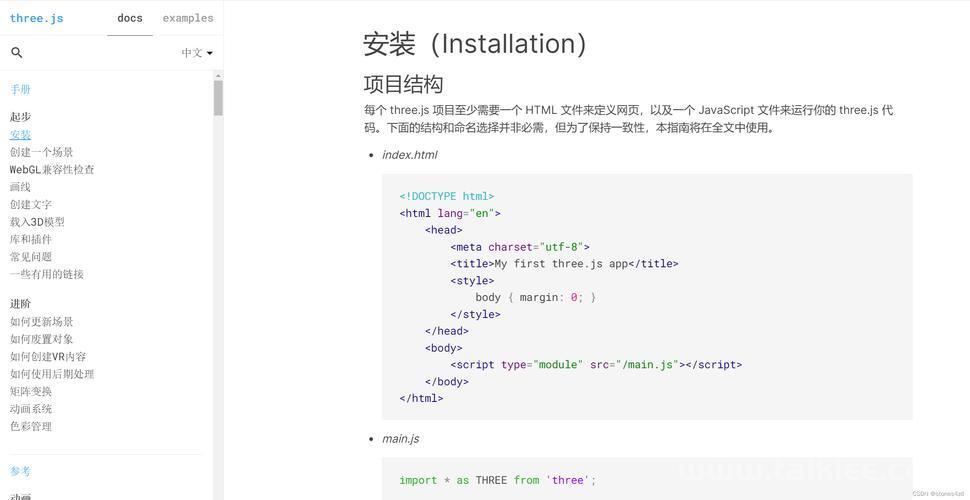Open the 安装 page in sidebar
This screenshot has width=970, height=500.
pyautogui.click(x=20, y=134)
